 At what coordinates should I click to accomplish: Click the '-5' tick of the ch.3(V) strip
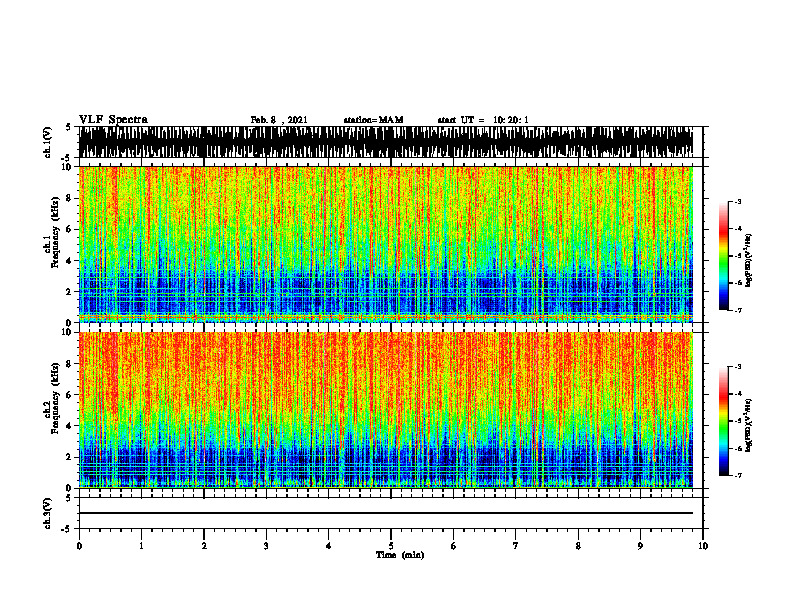click(68, 529)
